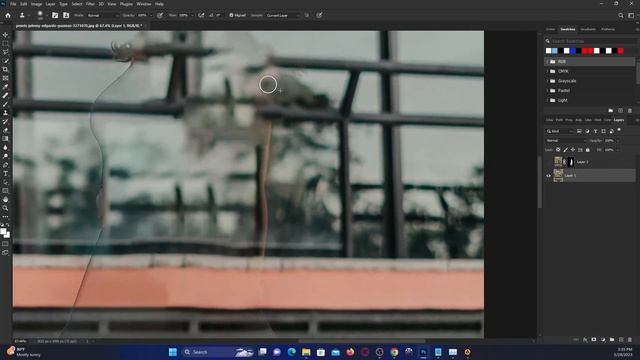Select the Type tool in toolbar
The width and height of the screenshot is (640, 360).
point(5,173)
